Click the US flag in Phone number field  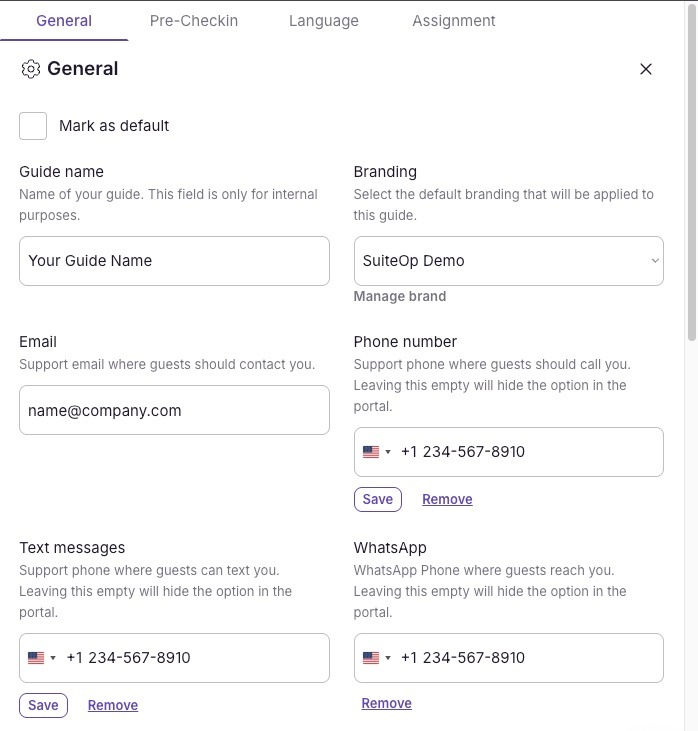coord(371,452)
